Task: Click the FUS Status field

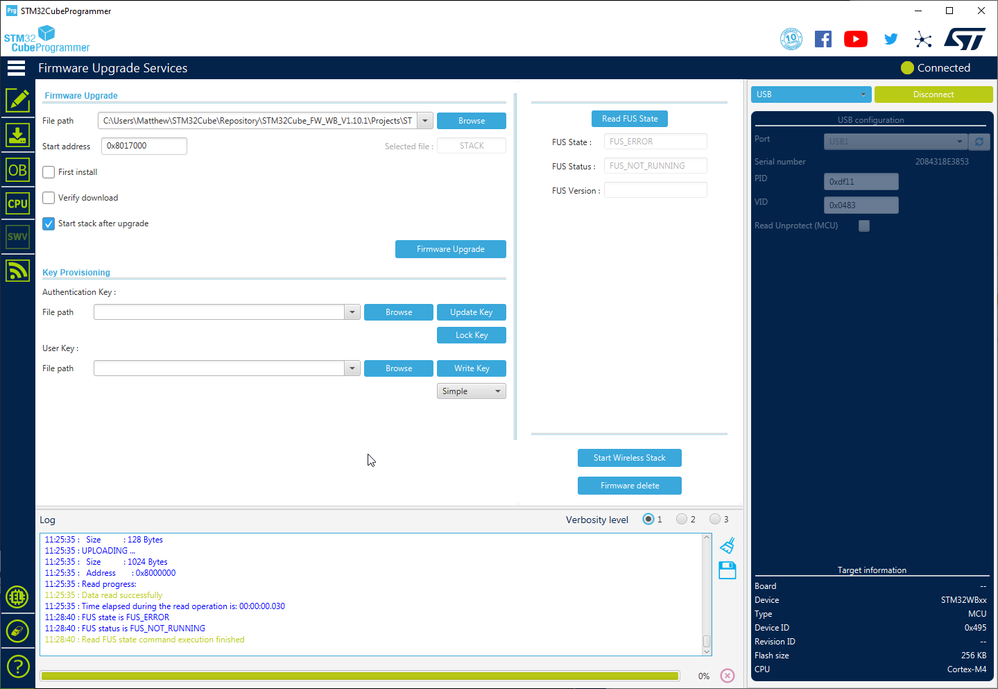Action: point(656,166)
